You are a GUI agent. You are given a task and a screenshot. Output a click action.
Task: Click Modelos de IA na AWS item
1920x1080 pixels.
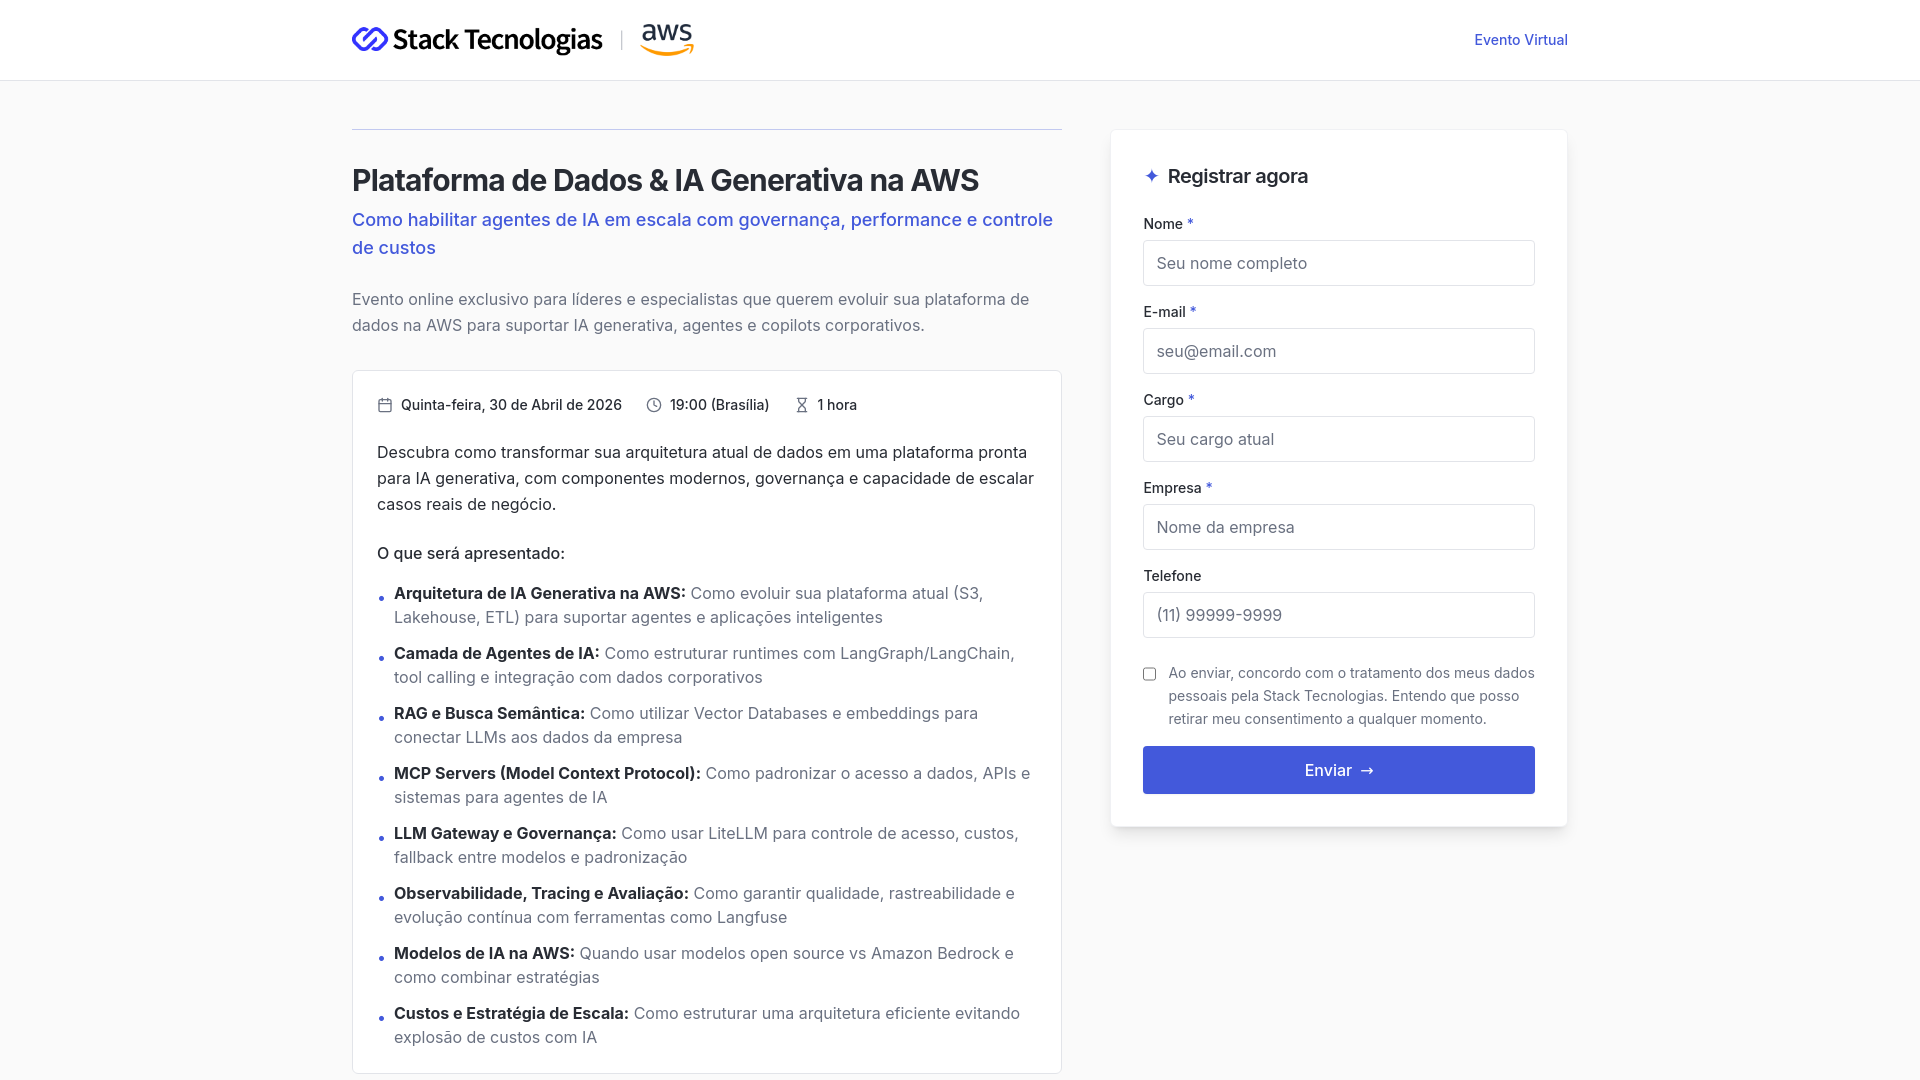click(x=704, y=965)
